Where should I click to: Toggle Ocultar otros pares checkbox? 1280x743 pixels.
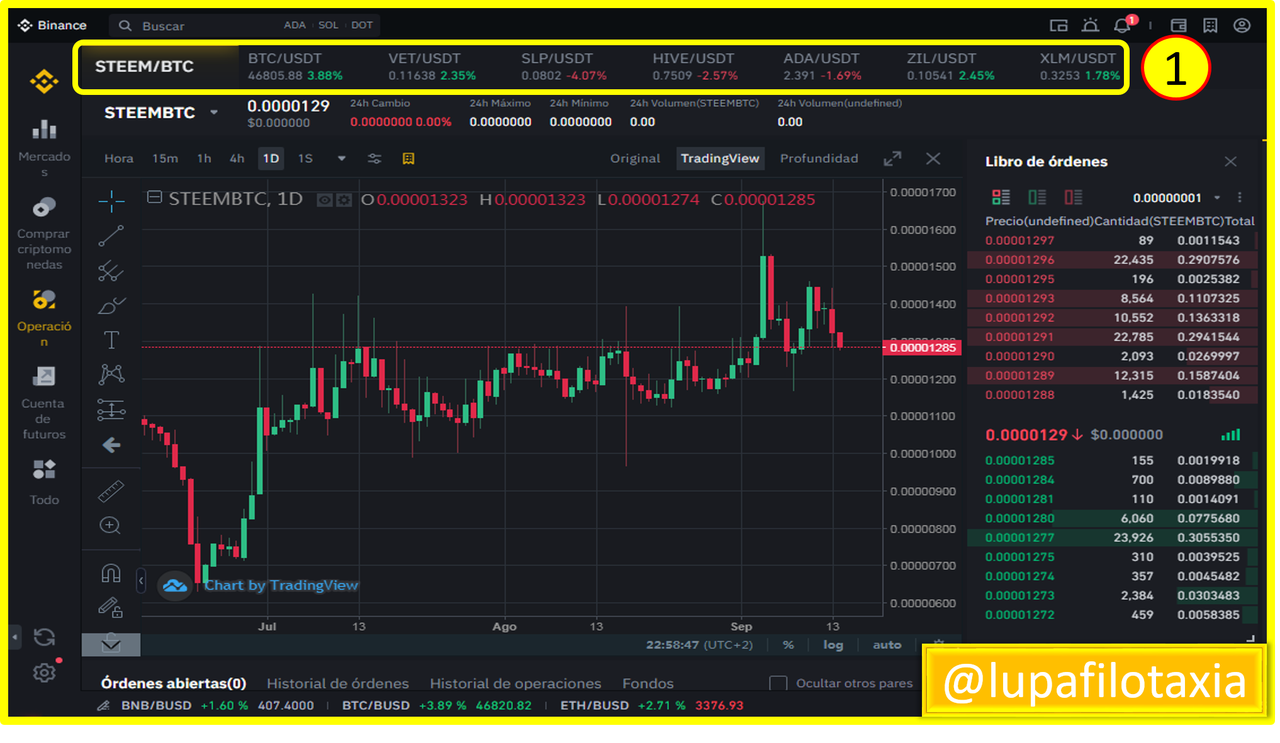tap(778, 684)
